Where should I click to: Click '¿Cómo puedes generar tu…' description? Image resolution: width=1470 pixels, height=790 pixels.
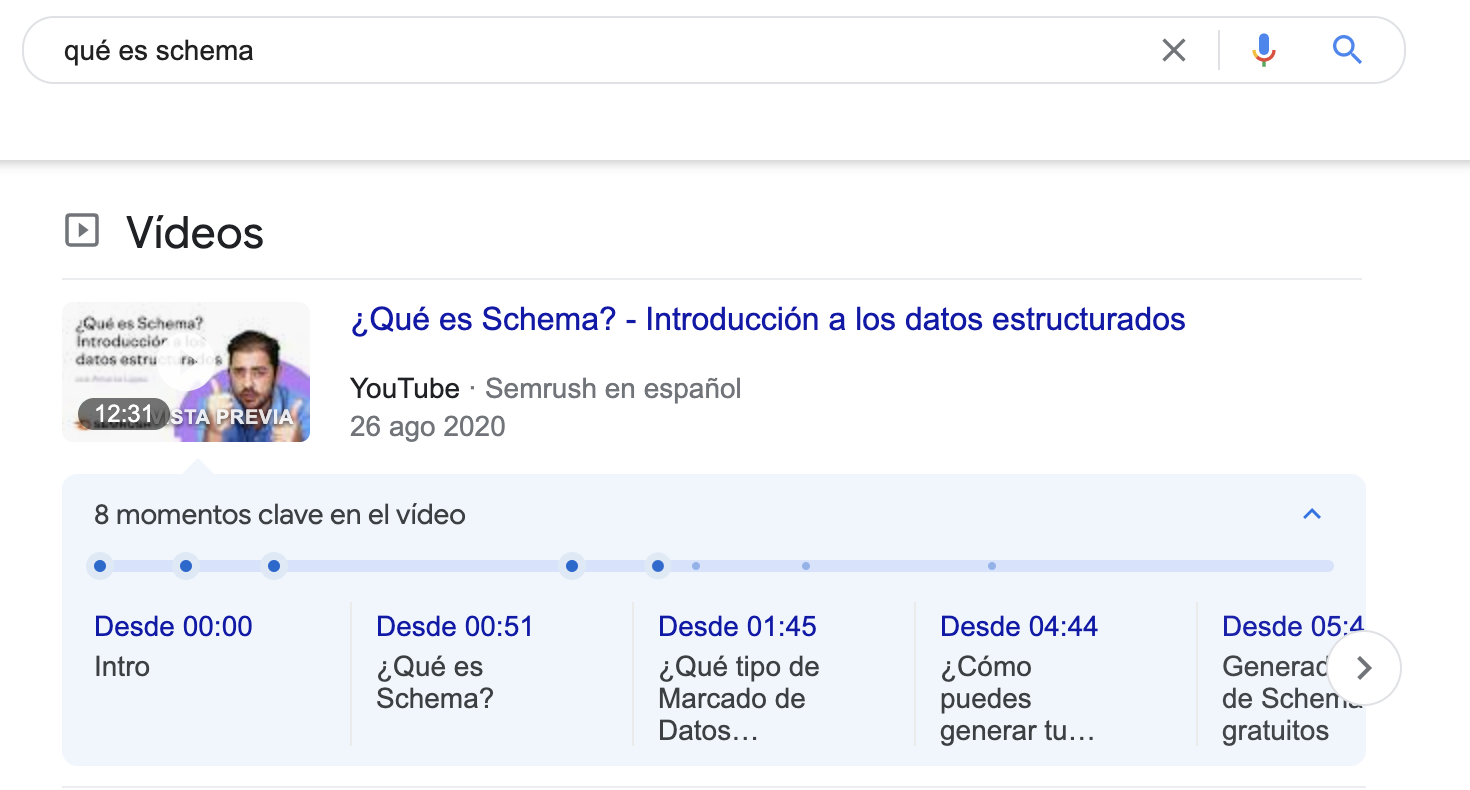click(x=1017, y=699)
